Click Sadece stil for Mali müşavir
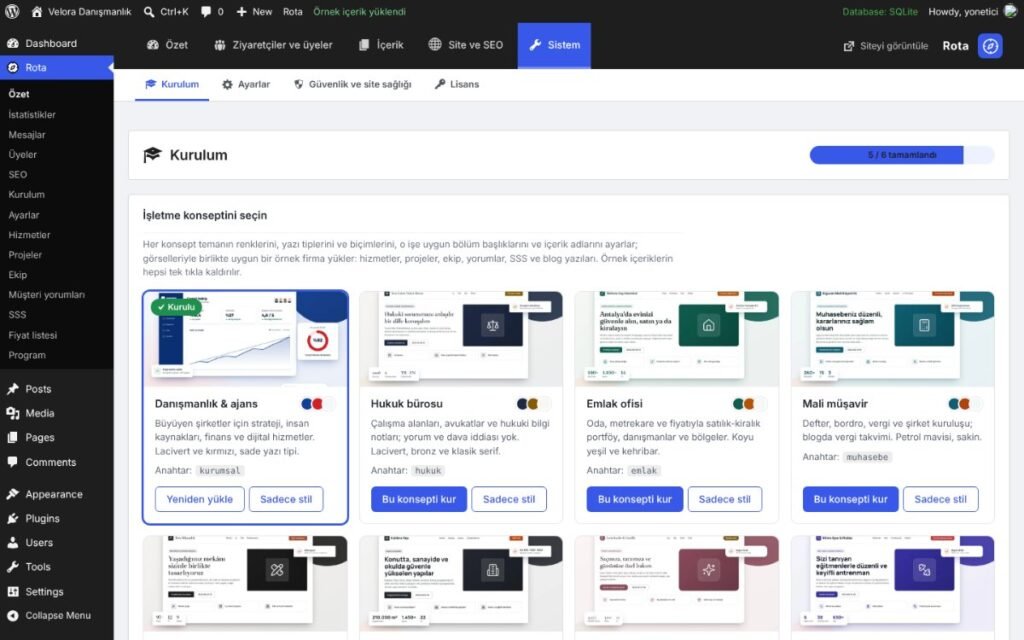1024x640 pixels. (x=940, y=499)
